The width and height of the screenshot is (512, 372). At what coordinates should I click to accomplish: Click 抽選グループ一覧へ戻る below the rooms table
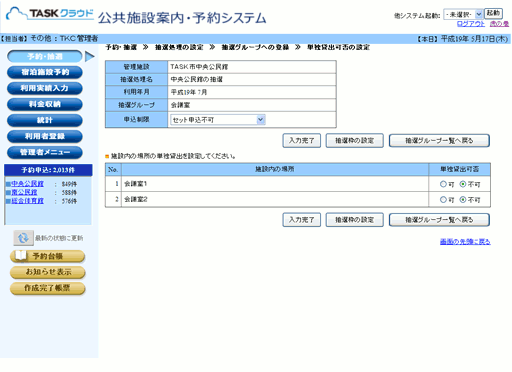click(x=439, y=220)
